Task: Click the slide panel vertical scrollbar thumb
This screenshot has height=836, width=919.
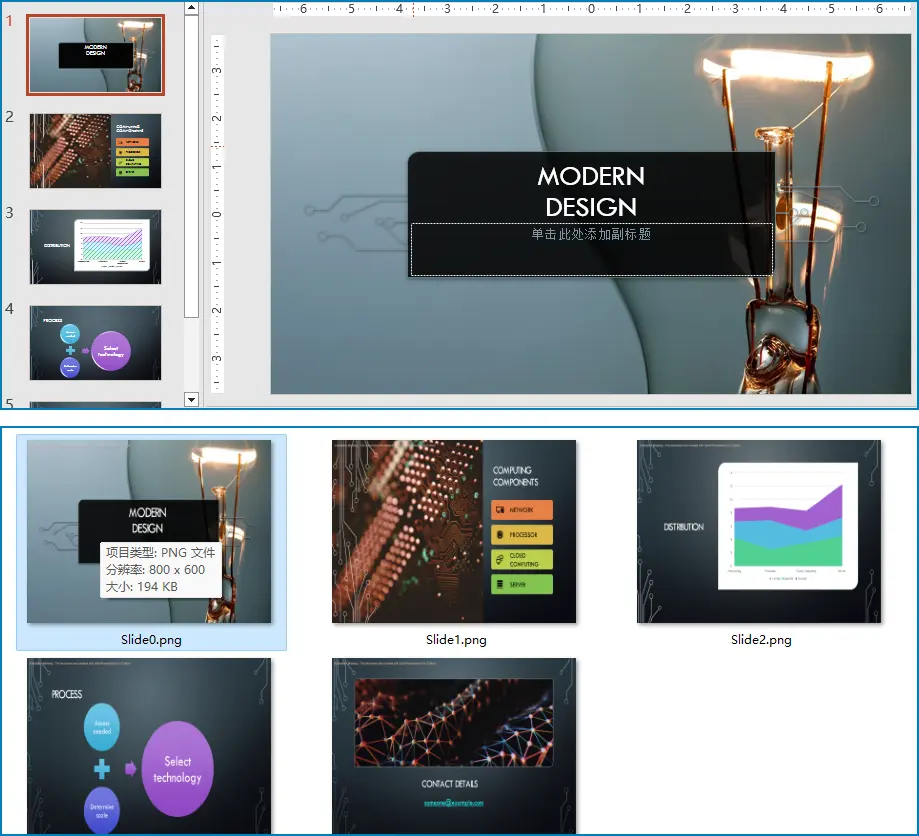Action: 192,165
